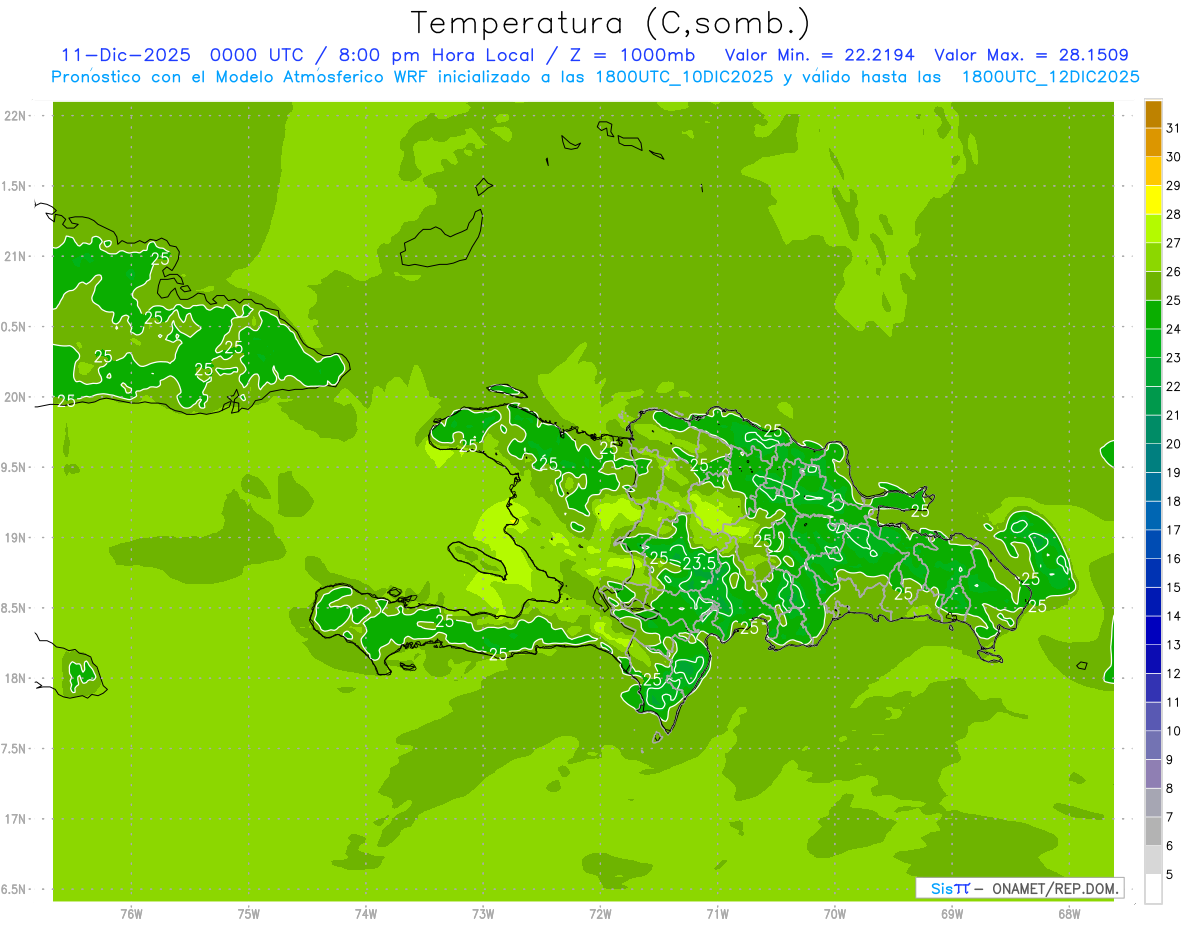This screenshot has height=927, width=1200.
Task: Click 'Valor Min. = 22.2194' in the header
Action: (x=820, y=55)
